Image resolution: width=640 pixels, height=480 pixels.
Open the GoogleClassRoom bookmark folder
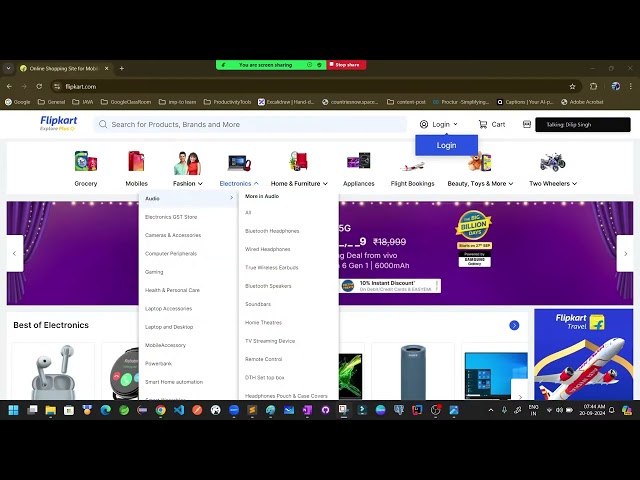pyautogui.click(x=126, y=102)
